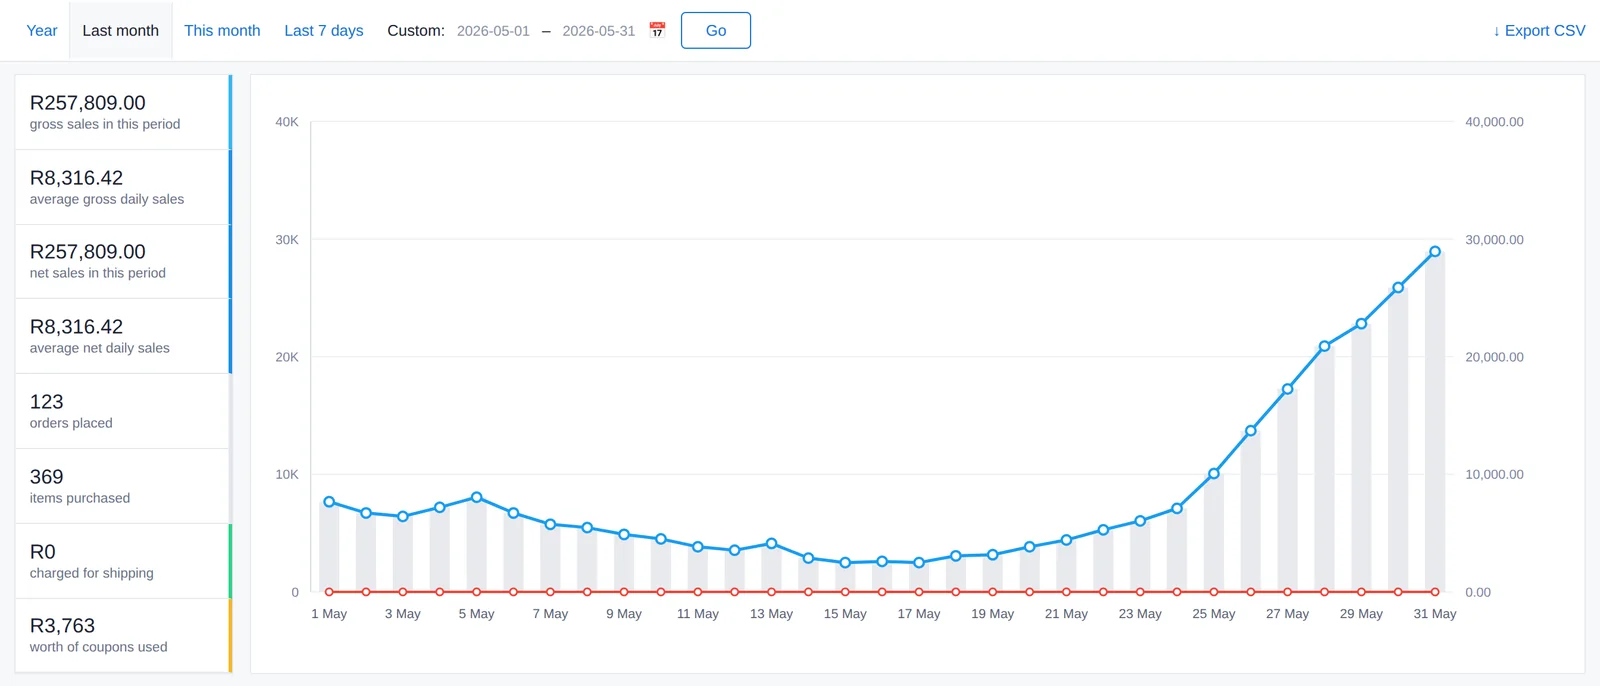Click the 23 May x-axis label

[x=1140, y=614]
